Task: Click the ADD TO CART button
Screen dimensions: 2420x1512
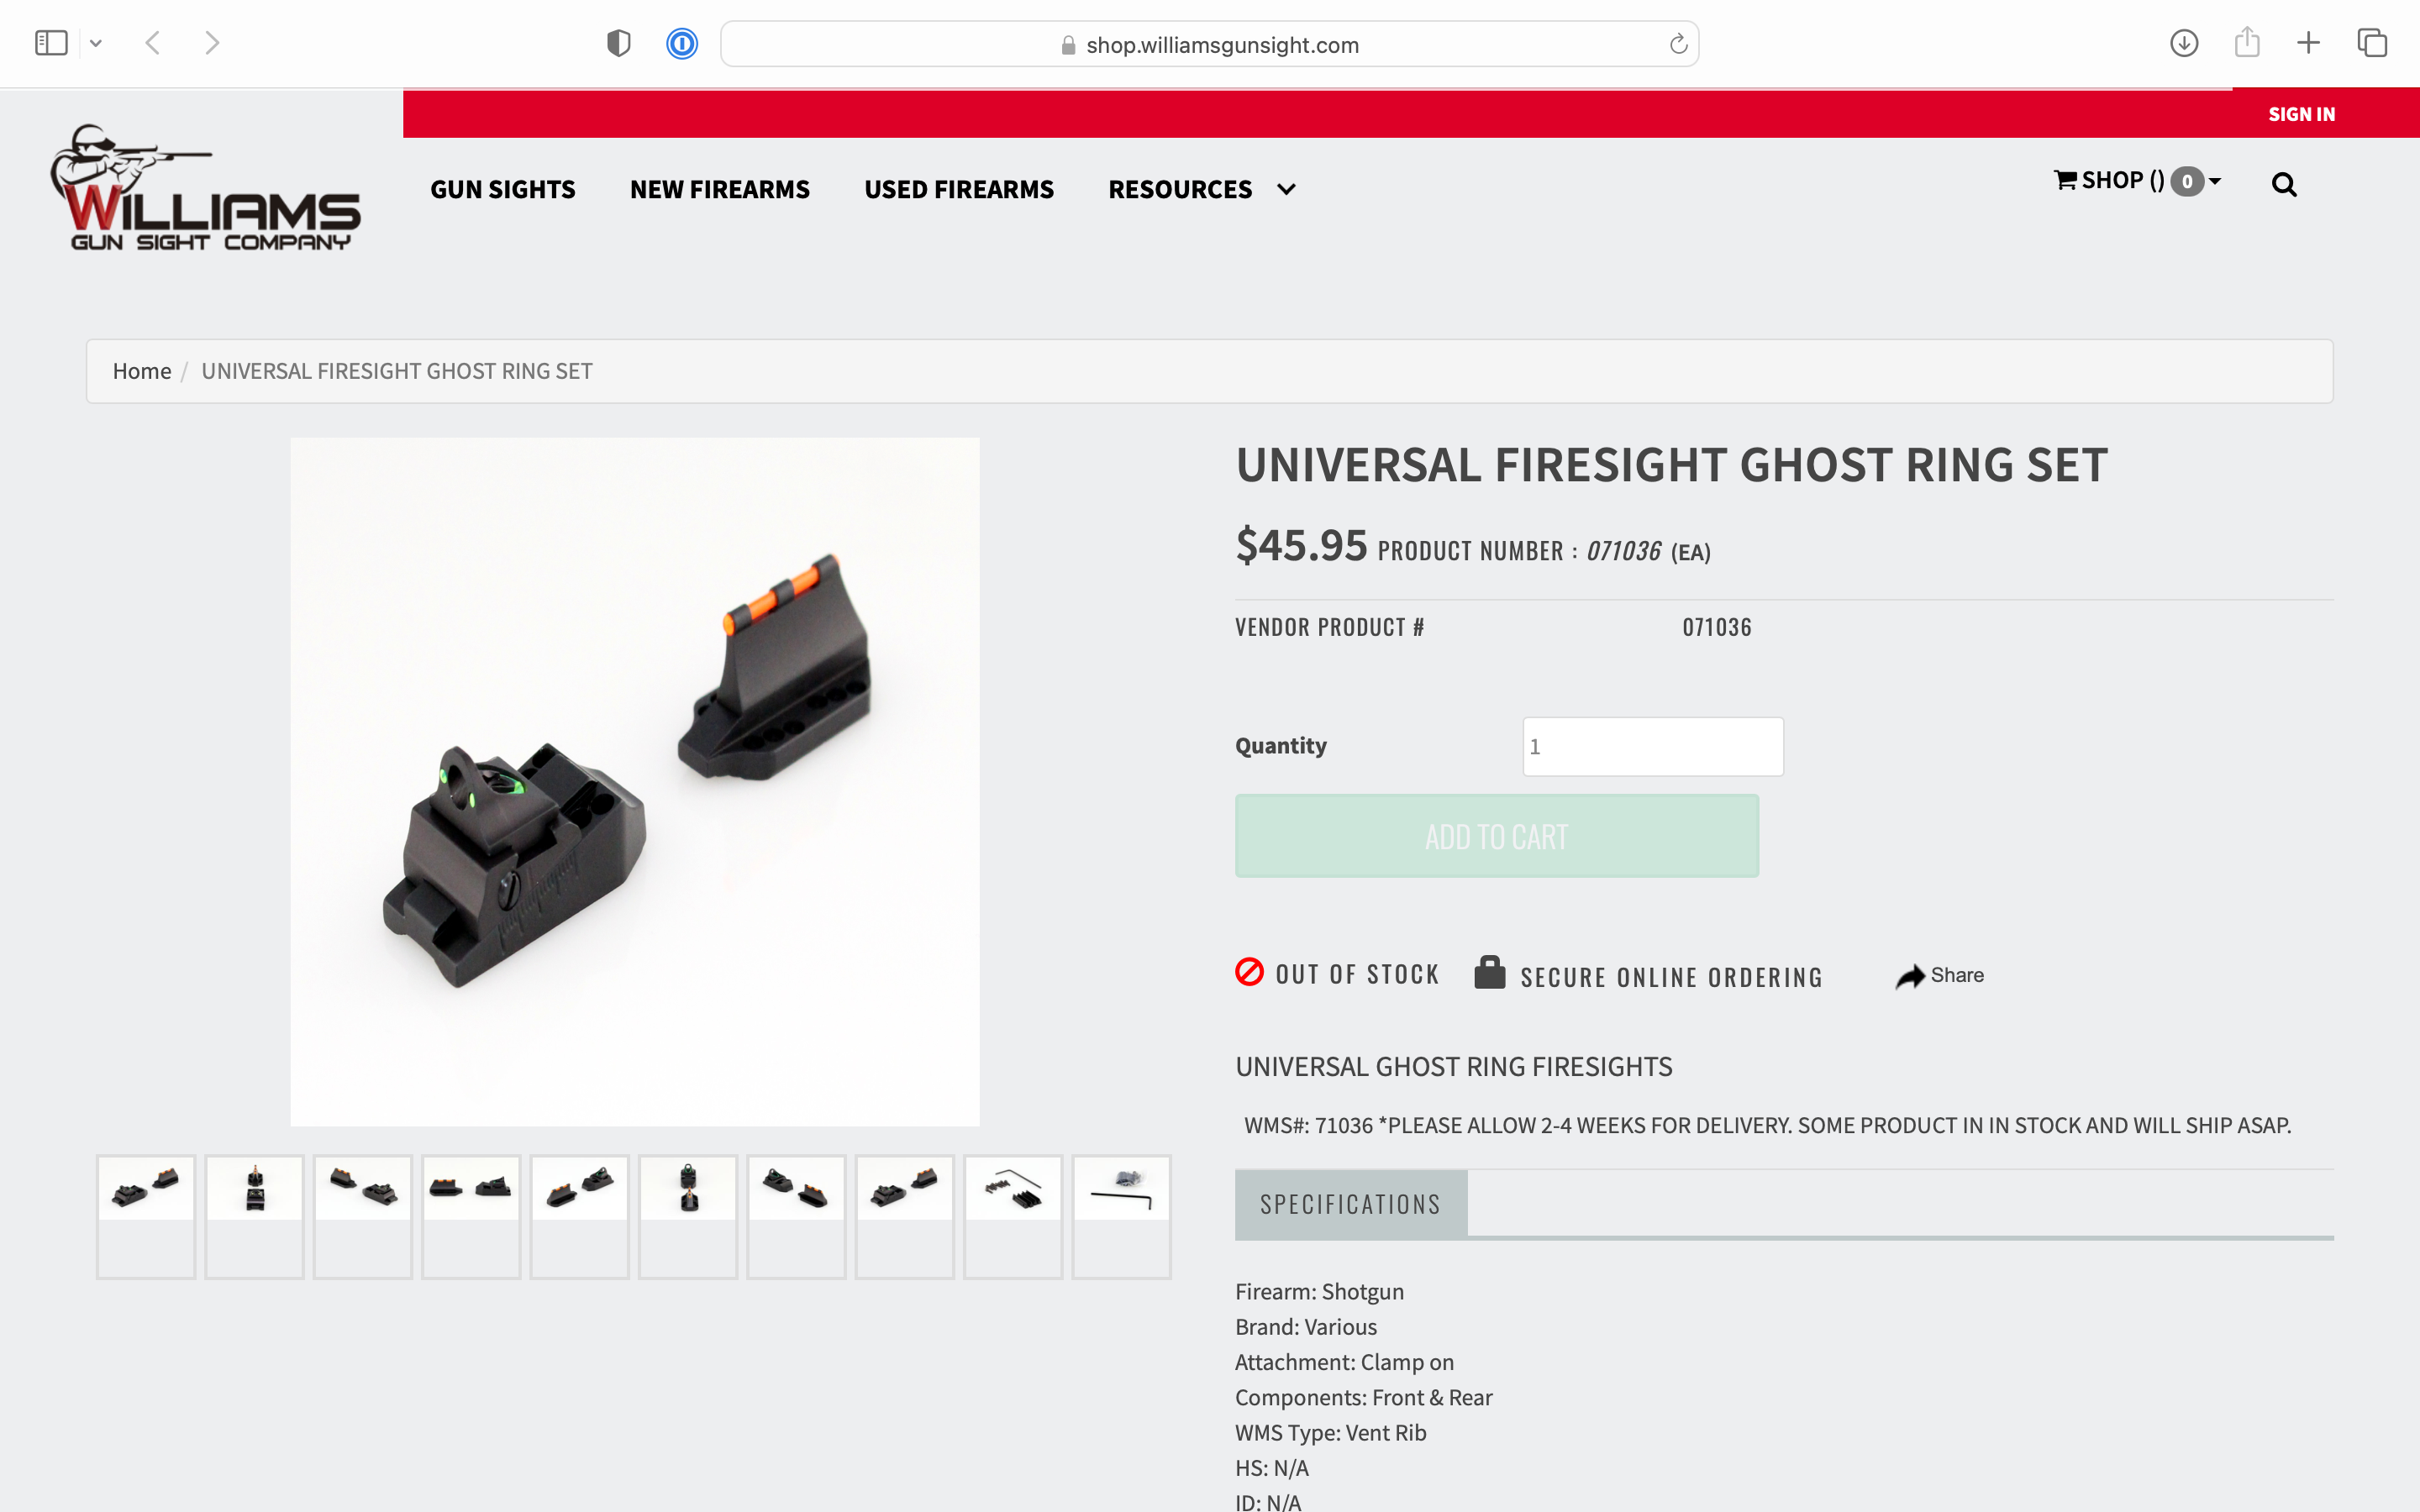Action: coord(1497,836)
